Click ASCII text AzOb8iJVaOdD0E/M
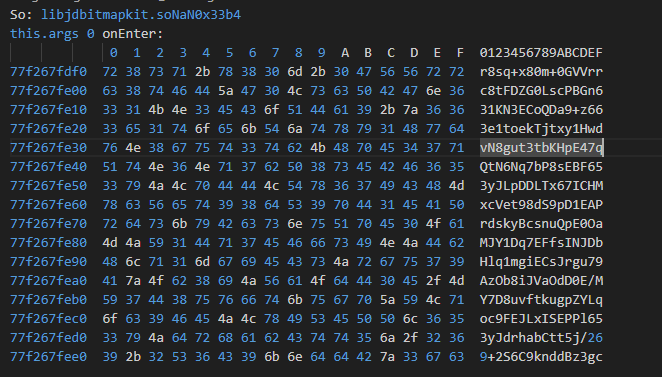The width and height of the screenshot is (662, 377). pos(541,281)
